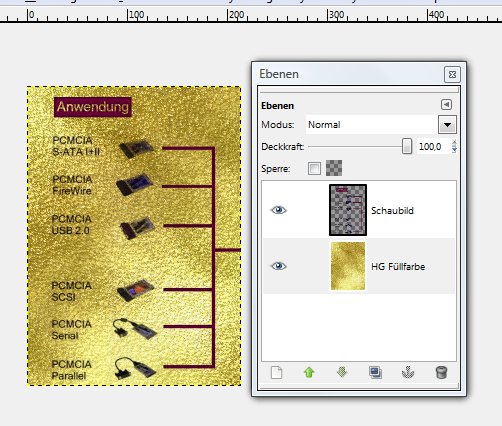
Task: Click the HG Füllfarbe gold thumbnail
Action: coord(348,266)
